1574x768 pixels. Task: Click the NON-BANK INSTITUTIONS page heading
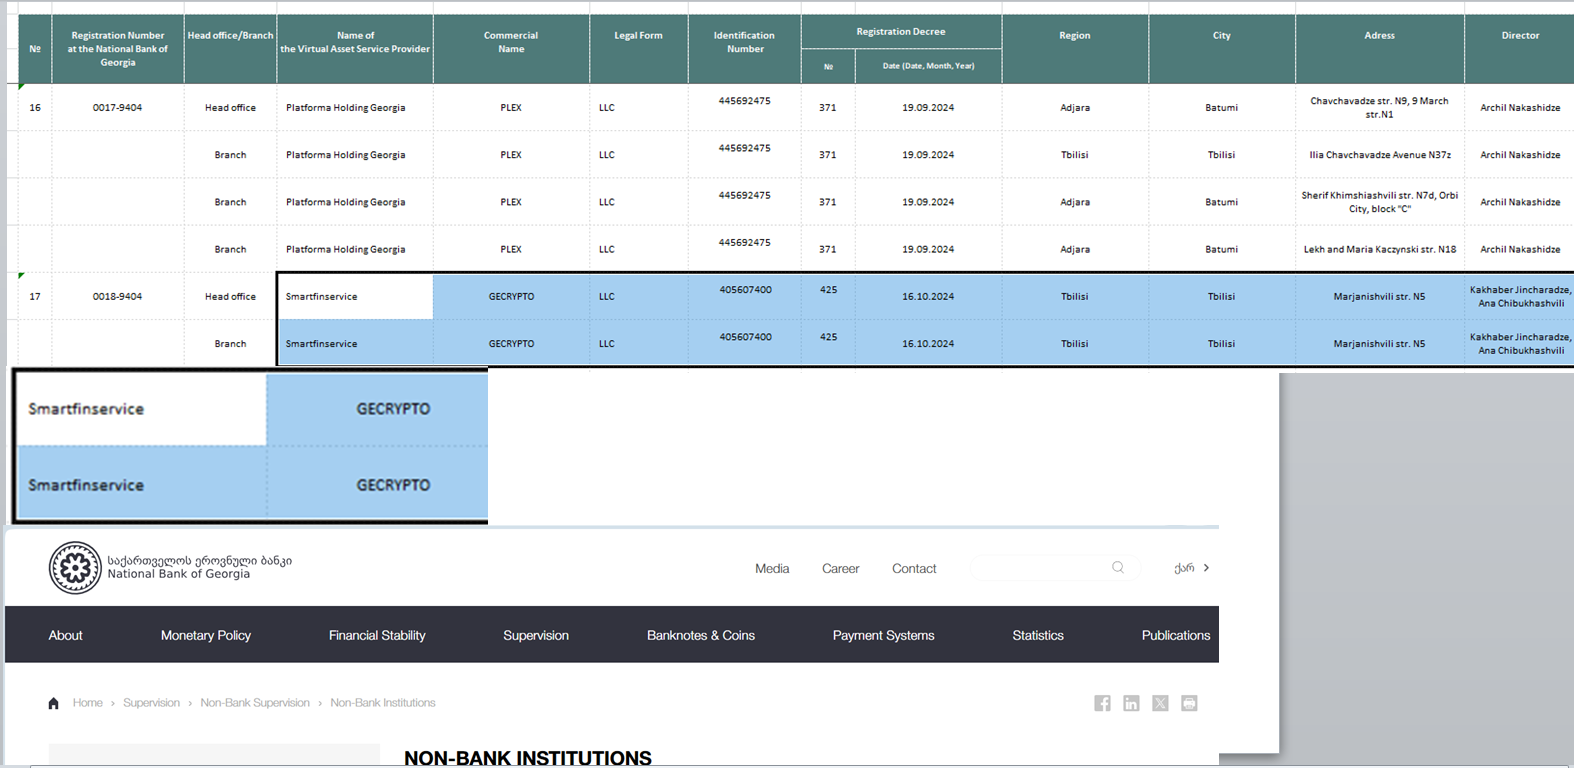pyautogui.click(x=528, y=758)
